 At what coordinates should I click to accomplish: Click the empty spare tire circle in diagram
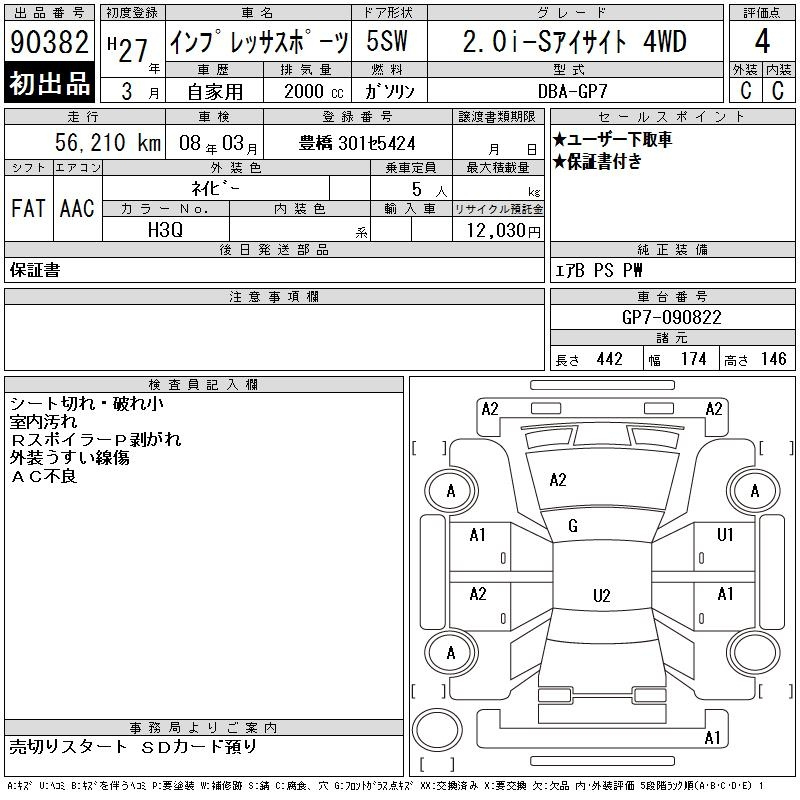click(437, 730)
